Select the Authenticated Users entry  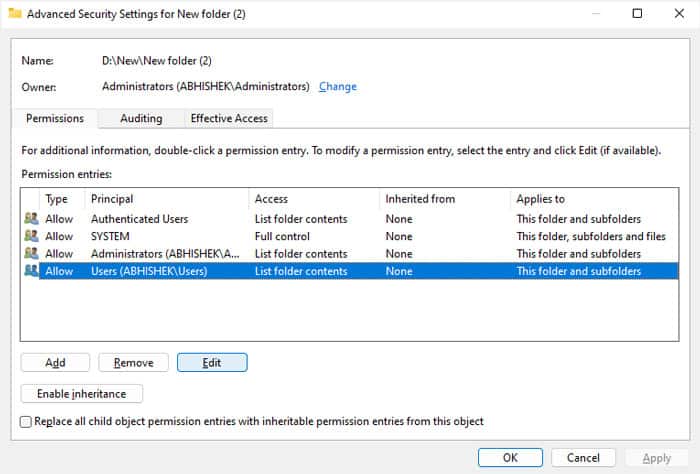350,219
